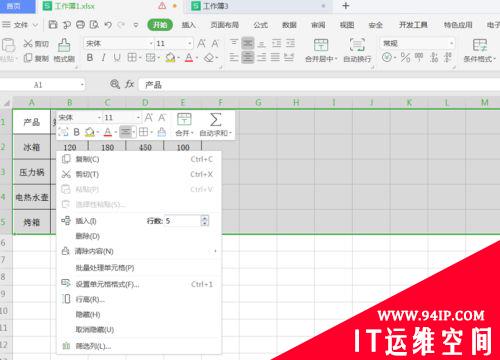
Task: Click the 行数 spinner arrows
Action: [205, 221]
